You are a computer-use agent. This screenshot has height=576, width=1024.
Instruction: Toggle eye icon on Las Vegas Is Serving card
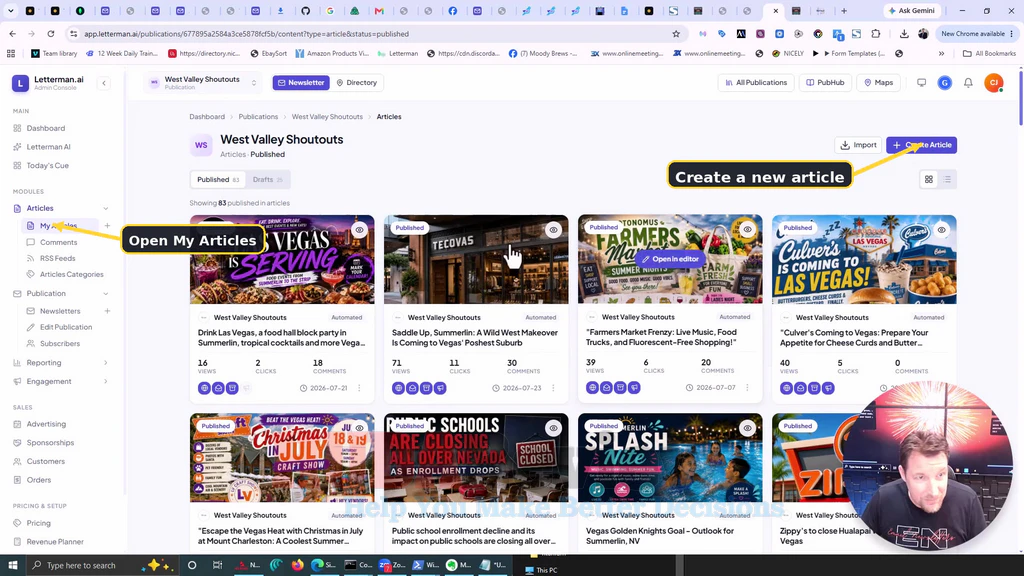tap(359, 230)
